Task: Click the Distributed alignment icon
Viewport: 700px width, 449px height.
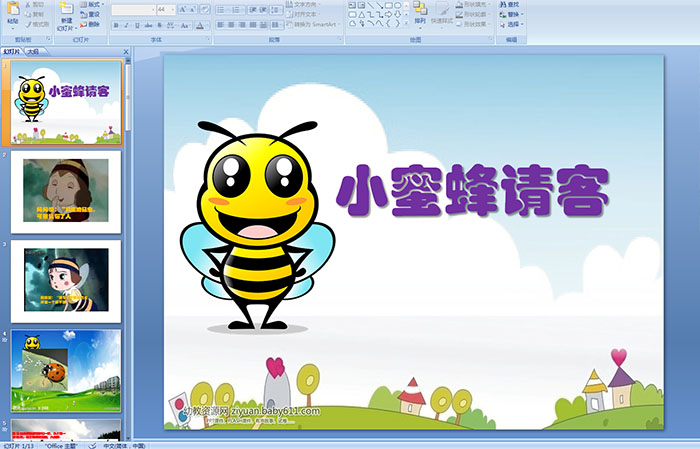Action: 263,25
